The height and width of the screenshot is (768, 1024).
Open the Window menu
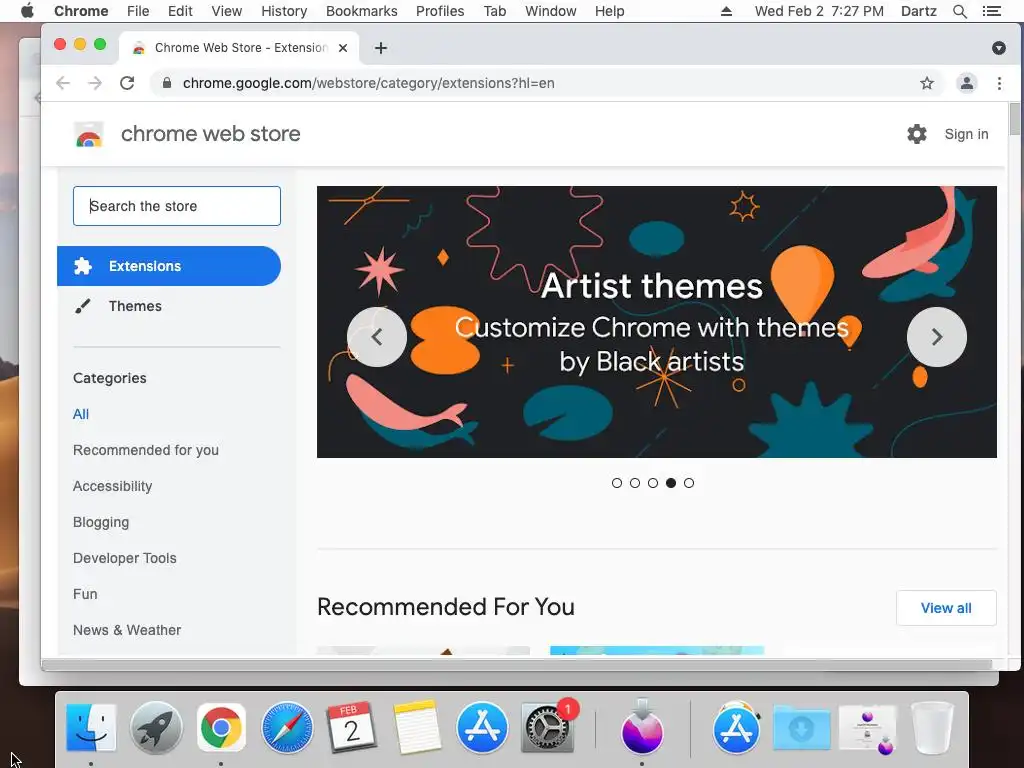[x=551, y=11]
